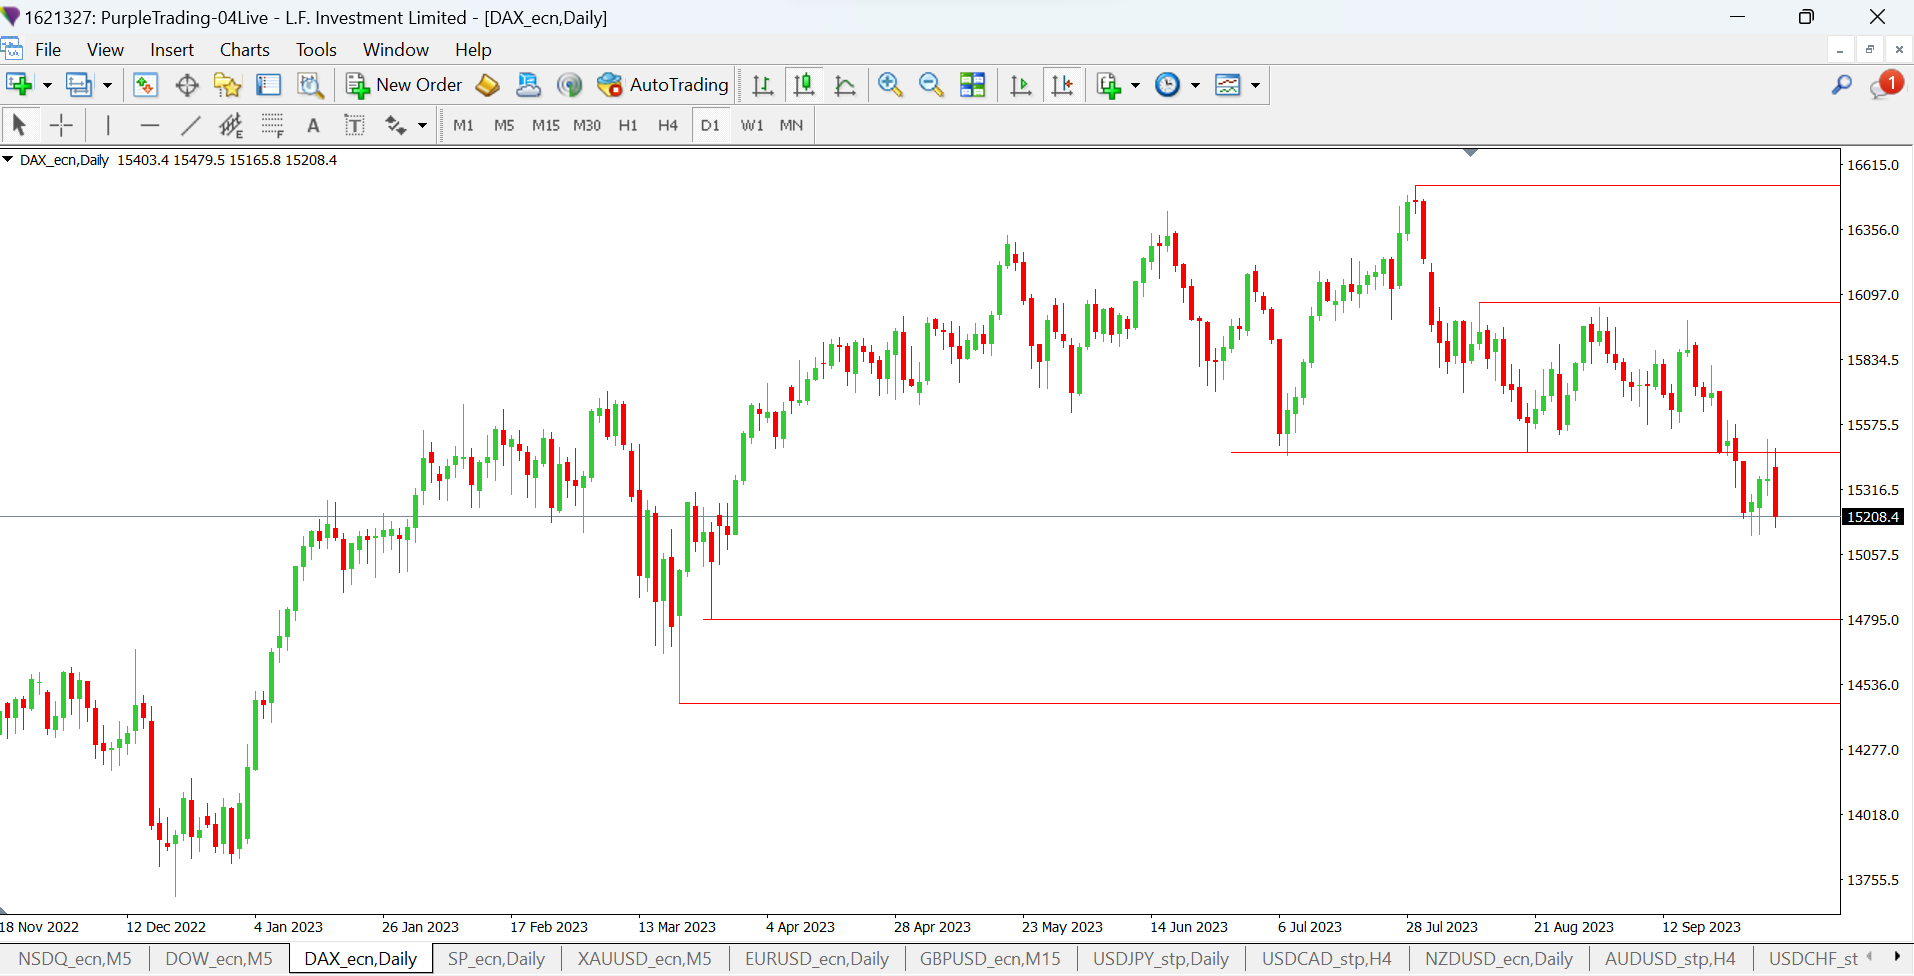Launch the Strategy Tester magnifier icon
1914x976 pixels.
click(x=311, y=85)
